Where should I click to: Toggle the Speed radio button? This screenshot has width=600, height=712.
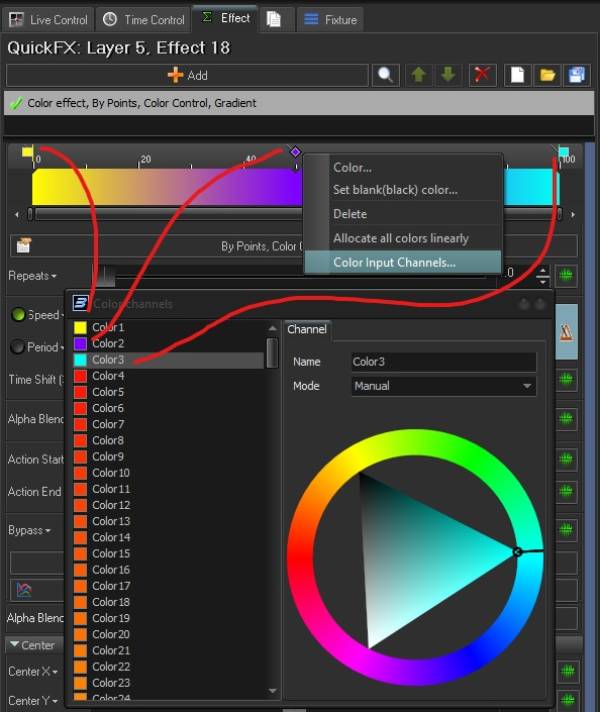pos(17,315)
